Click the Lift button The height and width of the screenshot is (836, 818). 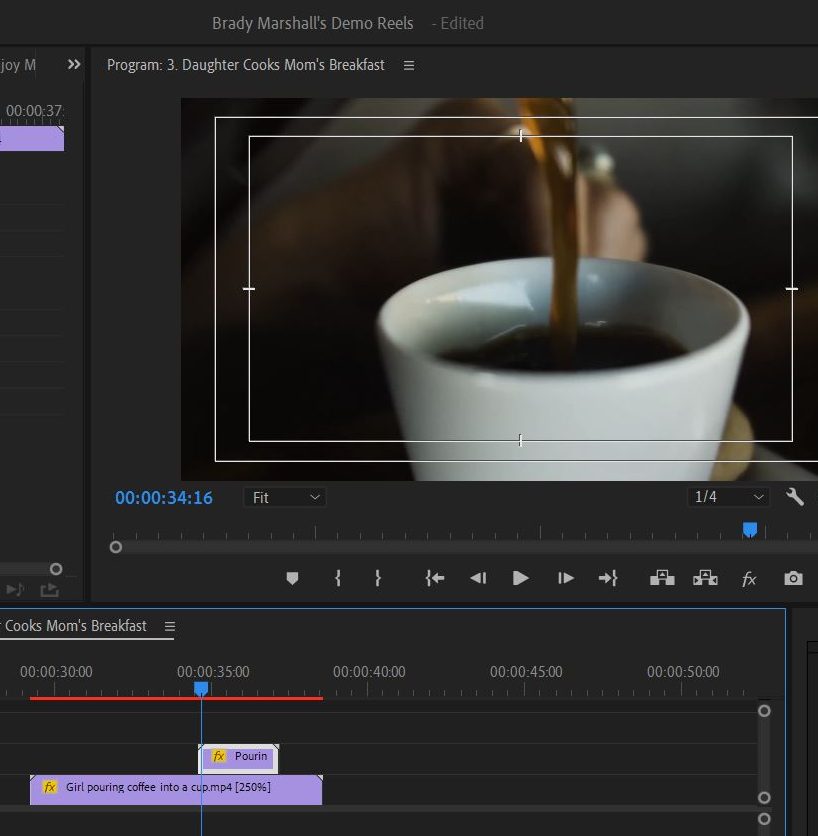point(662,578)
